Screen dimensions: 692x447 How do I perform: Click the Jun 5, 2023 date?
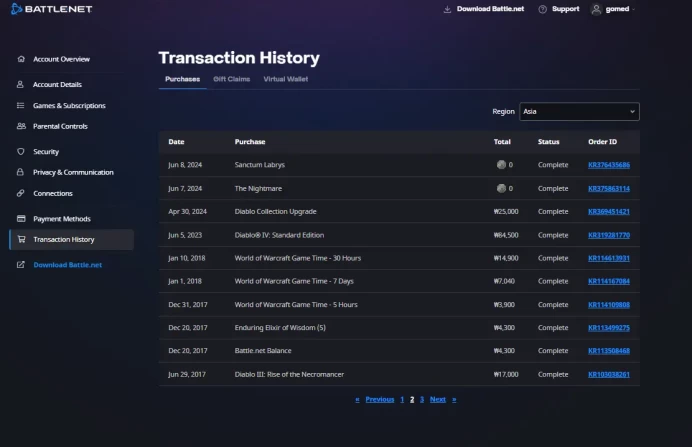click(x=185, y=235)
